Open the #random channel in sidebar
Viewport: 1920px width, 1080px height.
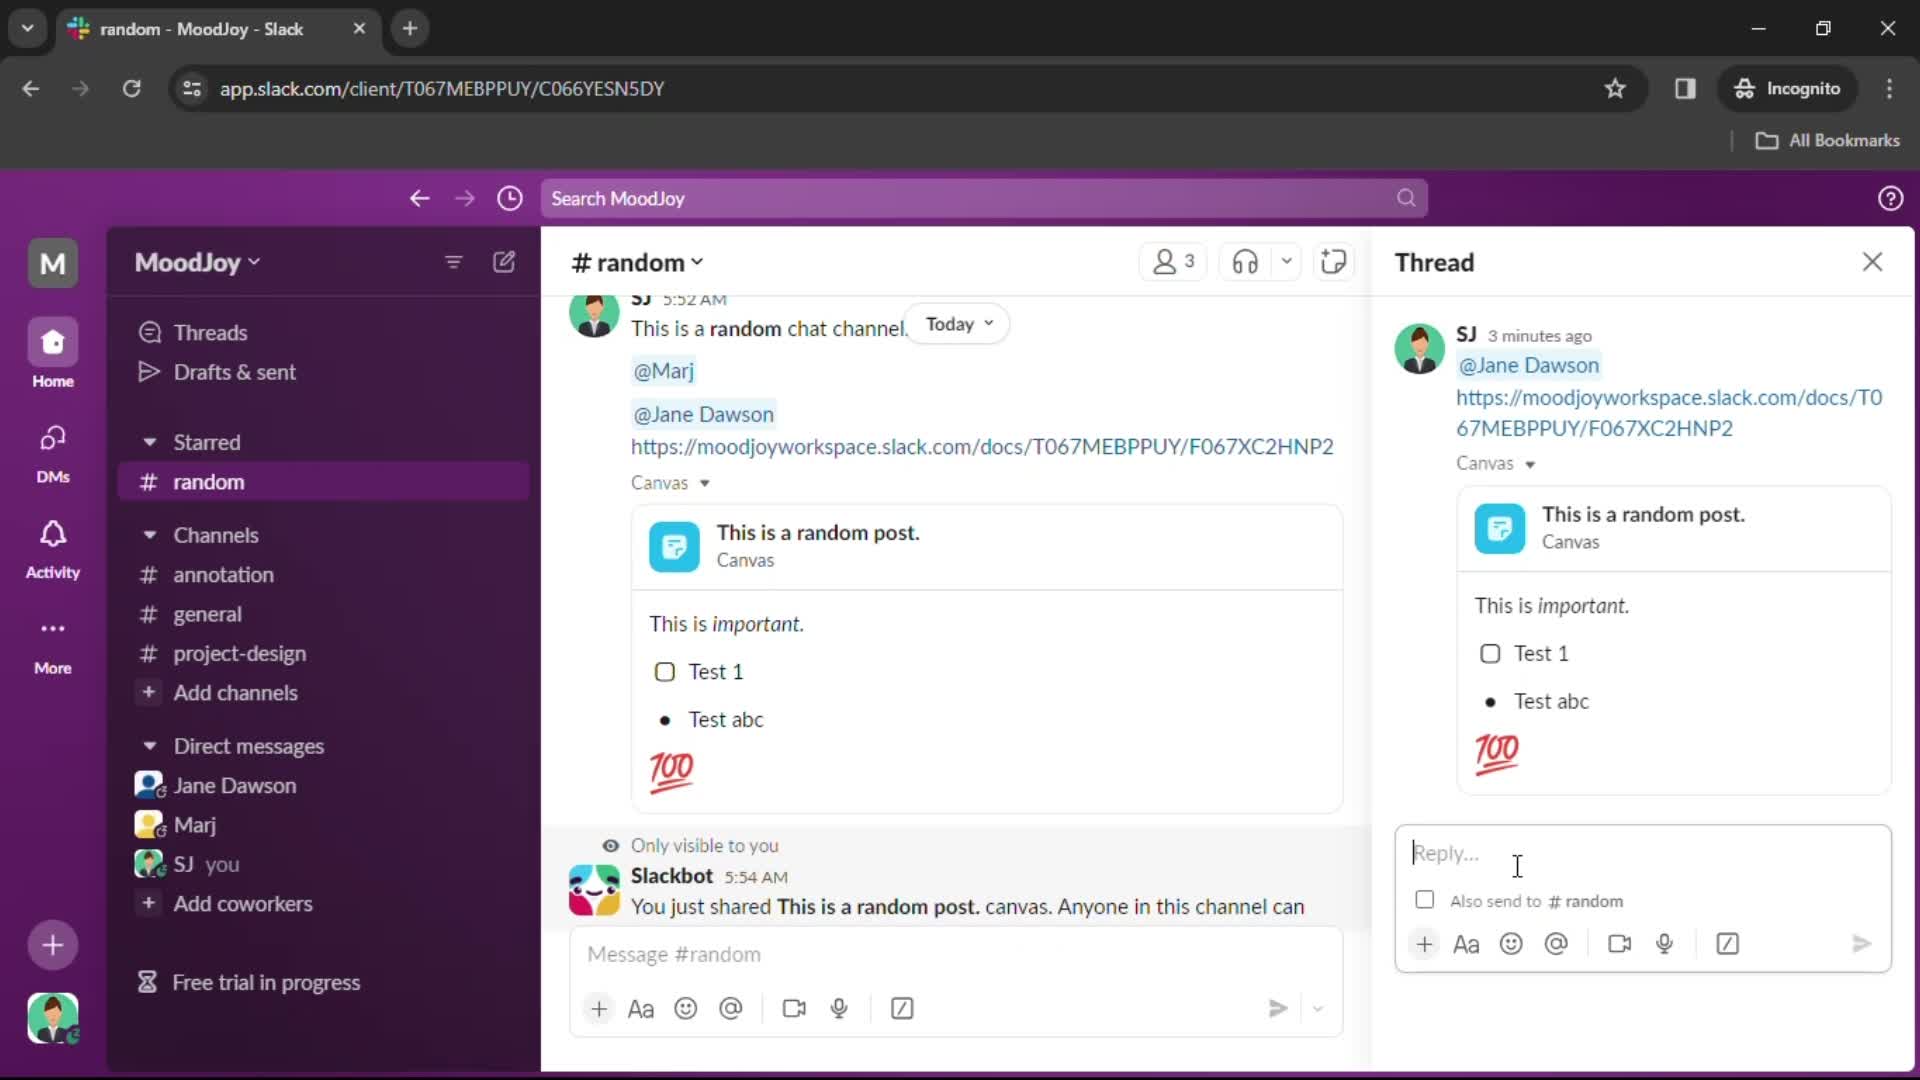pyautogui.click(x=208, y=481)
